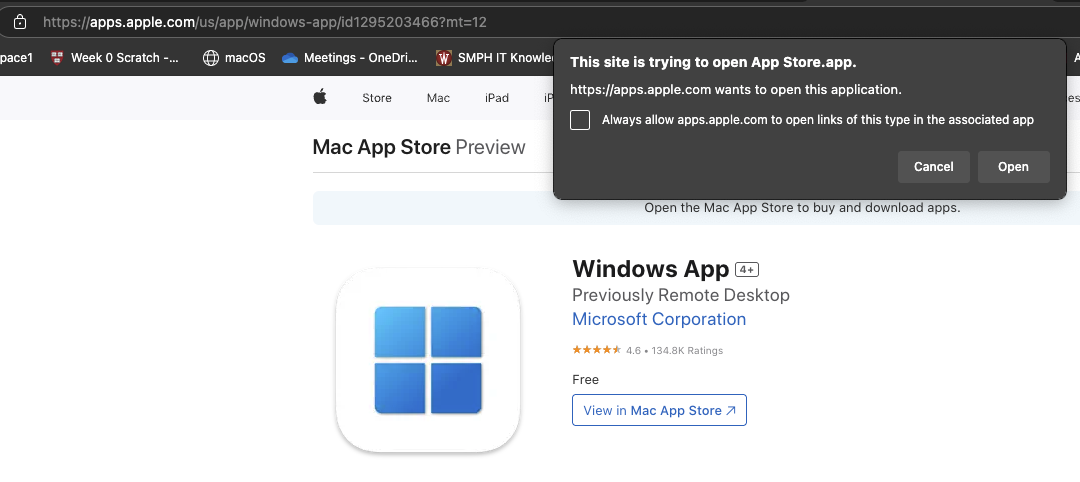Click Open in the App Store dialog
The image size is (1080, 482).
point(1013,167)
